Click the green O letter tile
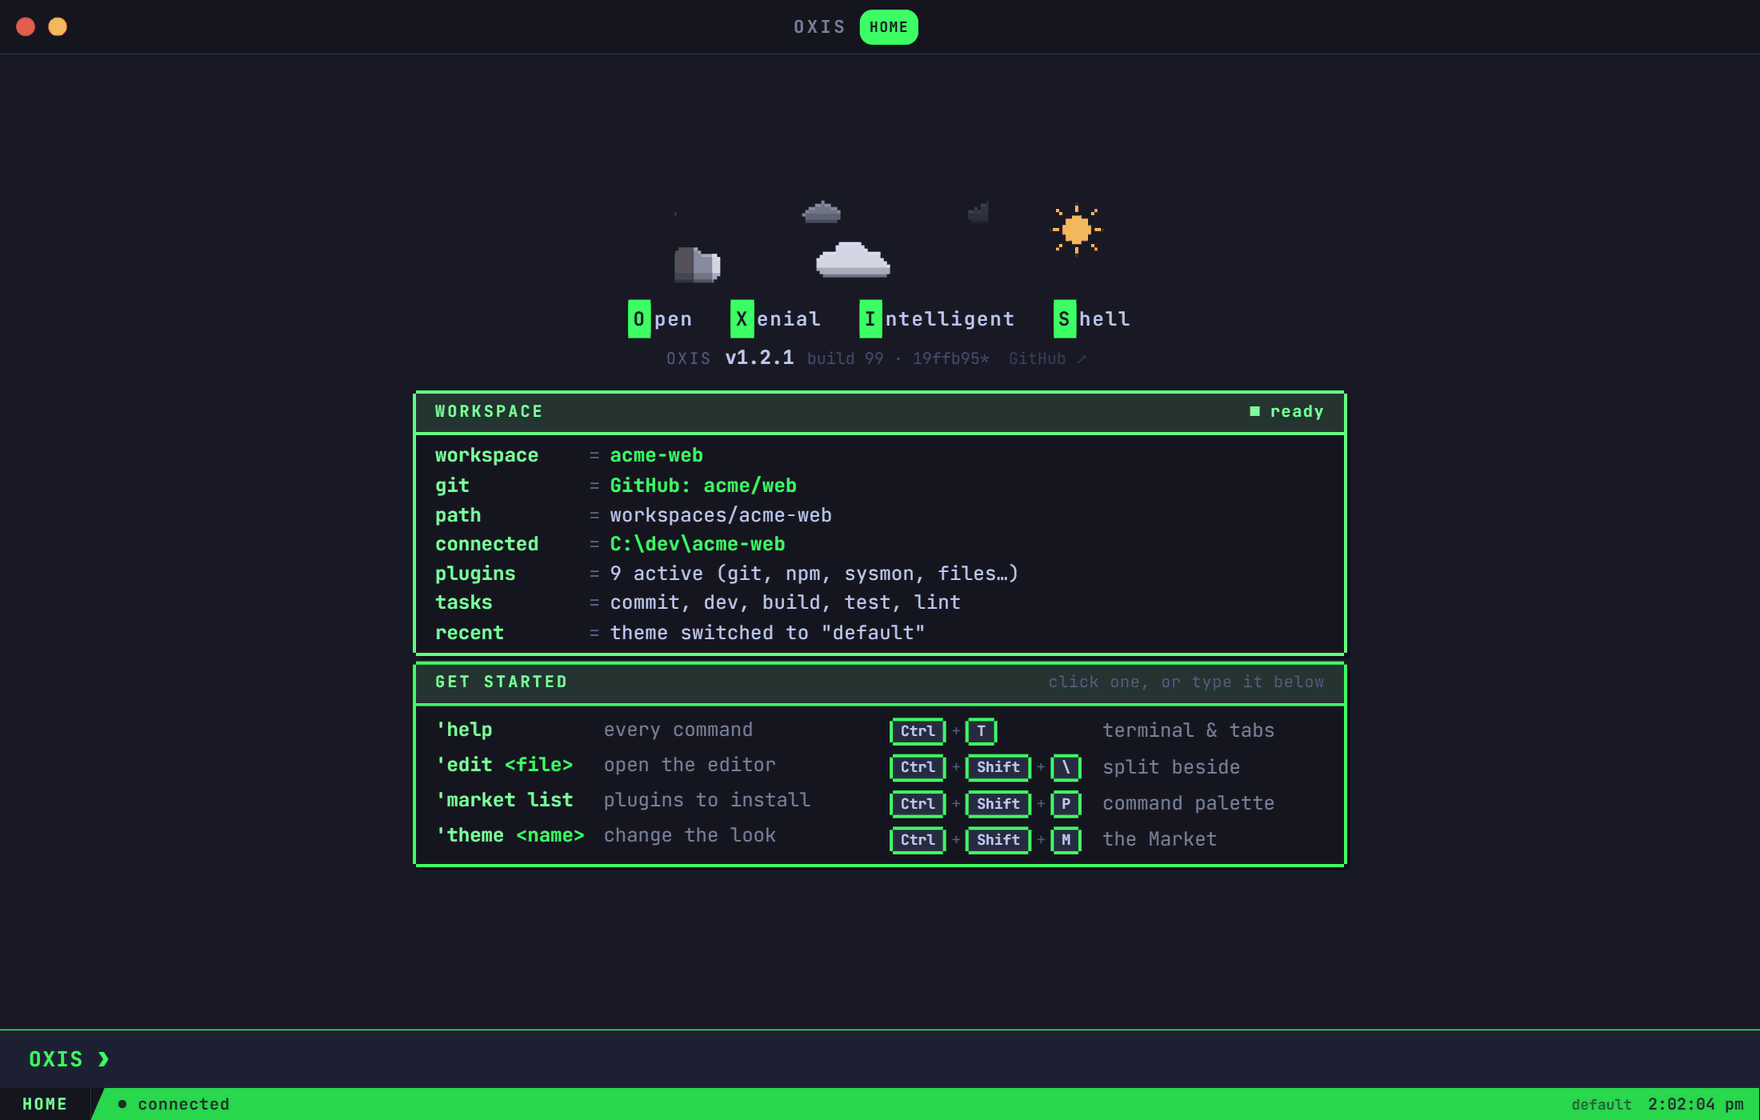The width and height of the screenshot is (1760, 1120). coord(639,319)
